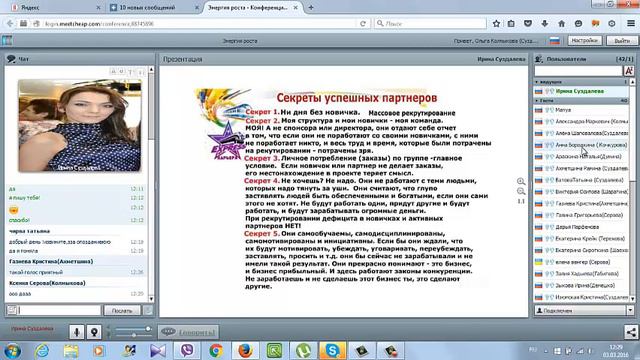The height and width of the screenshot is (360, 640).
Task: Collapse the presenters group in user list
Action: (537, 82)
